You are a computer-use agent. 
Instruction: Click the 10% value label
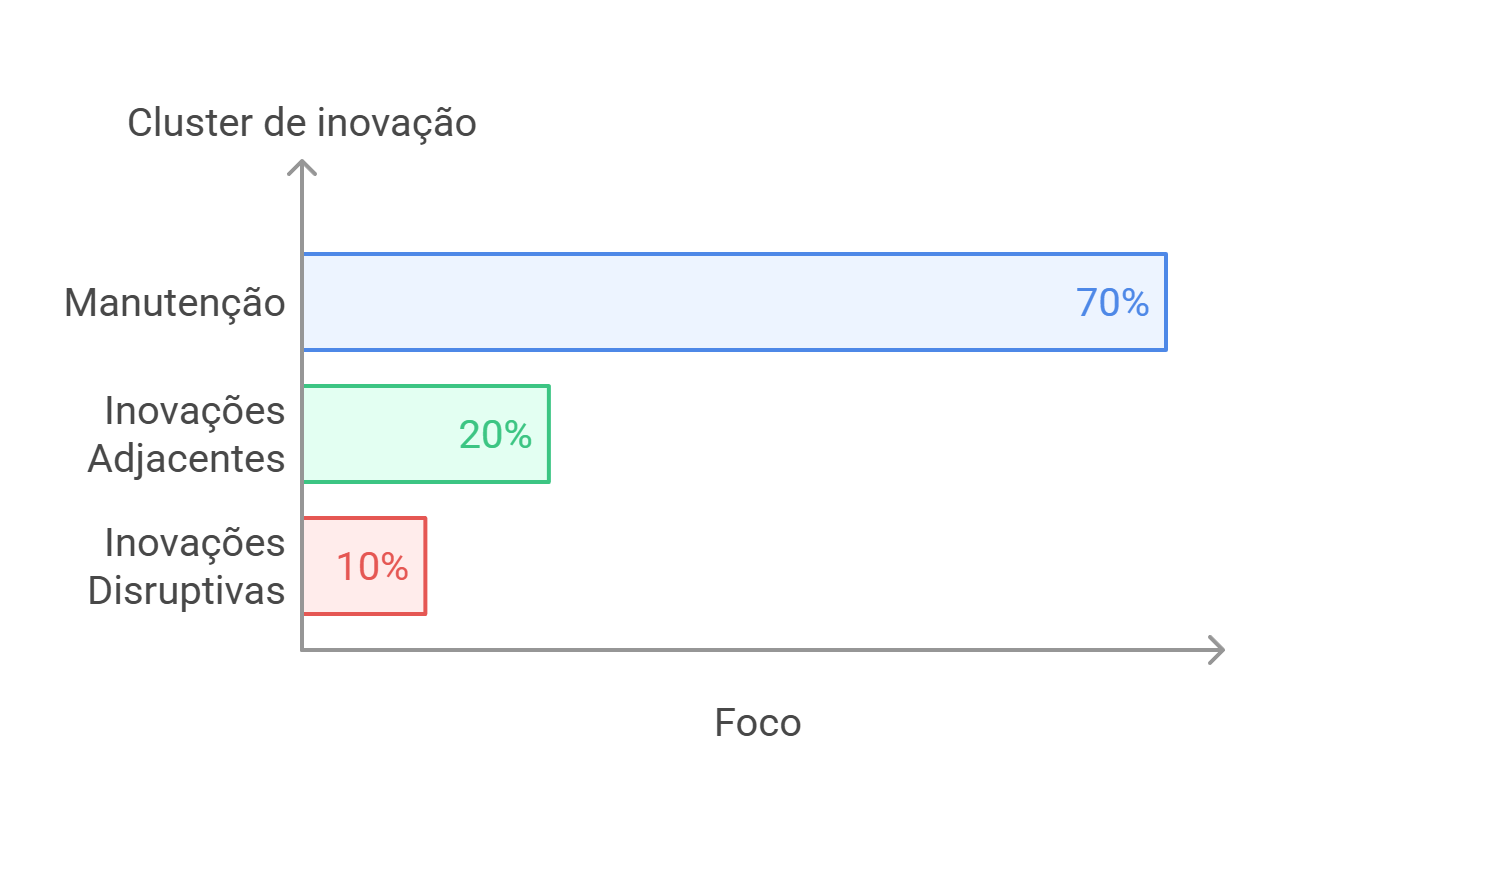tap(372, 566)
